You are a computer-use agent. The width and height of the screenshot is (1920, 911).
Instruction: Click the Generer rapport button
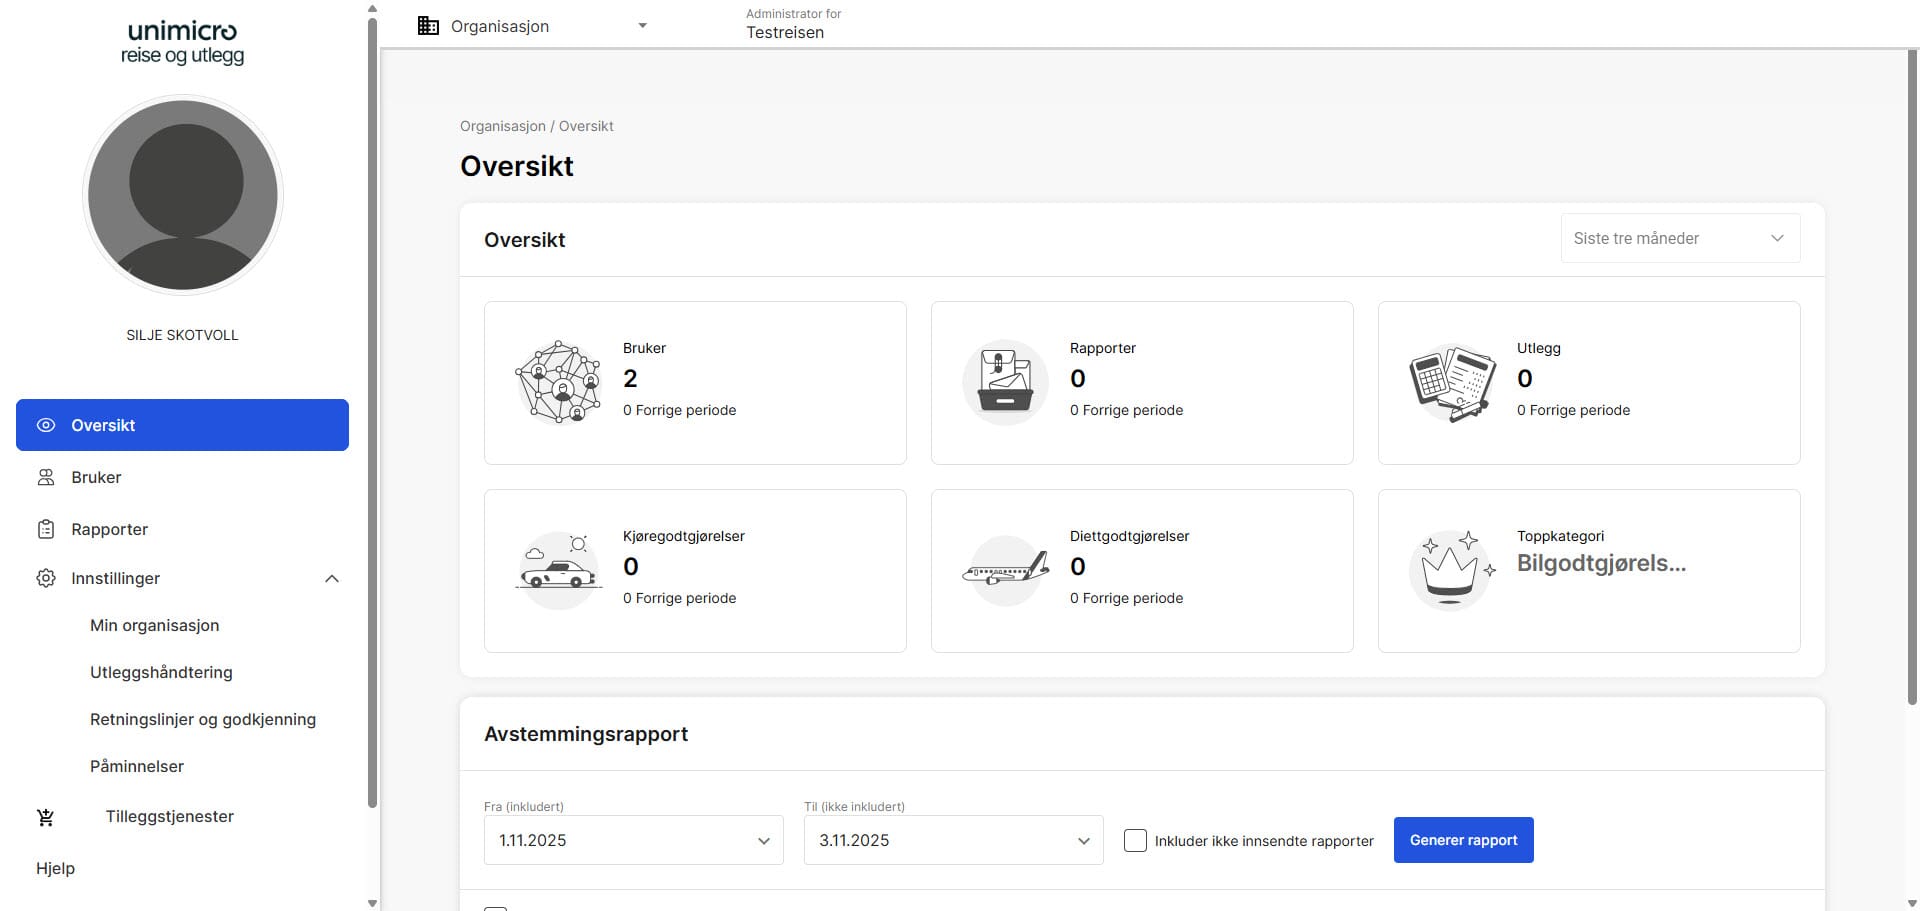point(1463,840)
